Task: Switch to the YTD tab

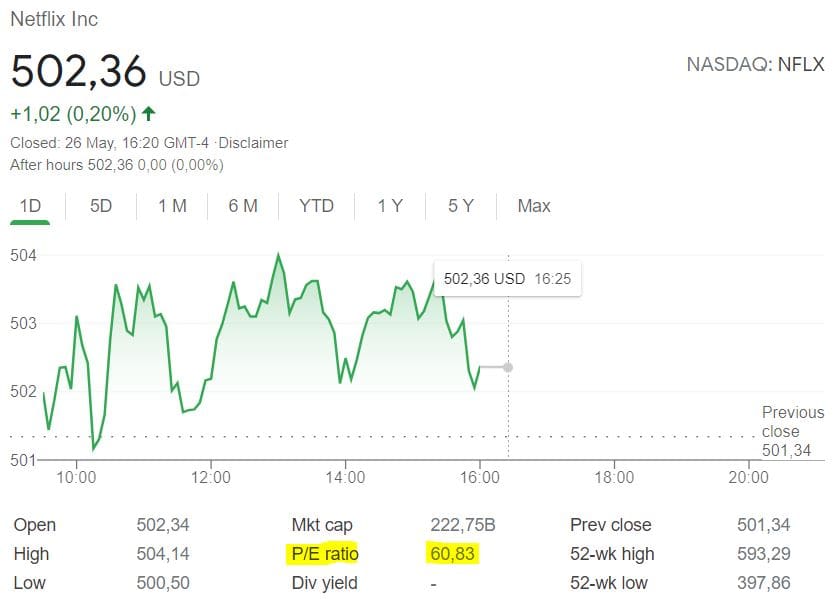Action: point(316,206)
